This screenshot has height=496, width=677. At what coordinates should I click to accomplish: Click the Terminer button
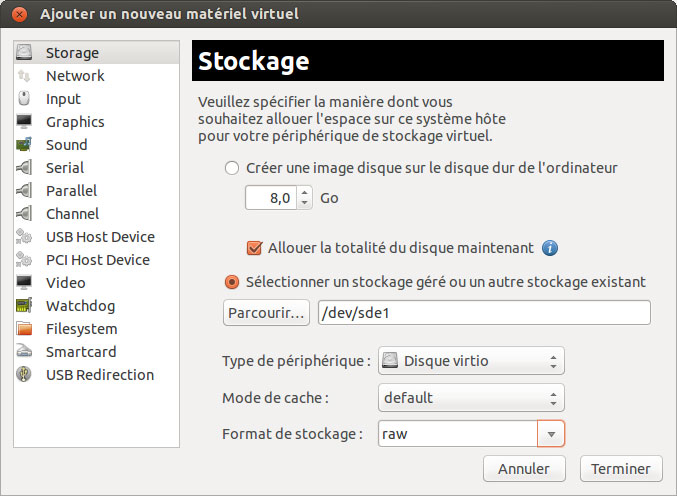pyautogui.click(x=621, y=469)
